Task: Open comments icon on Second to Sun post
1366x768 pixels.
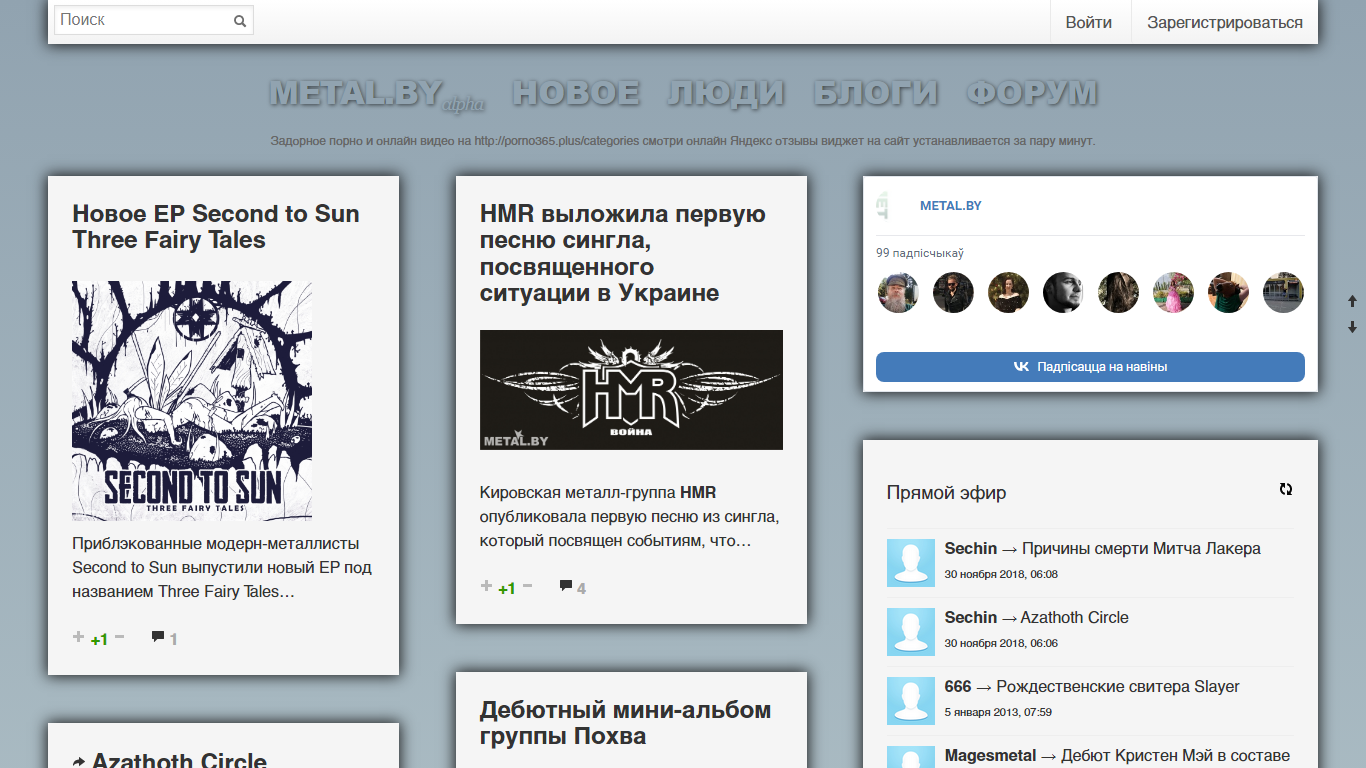Action: [157, 637]
